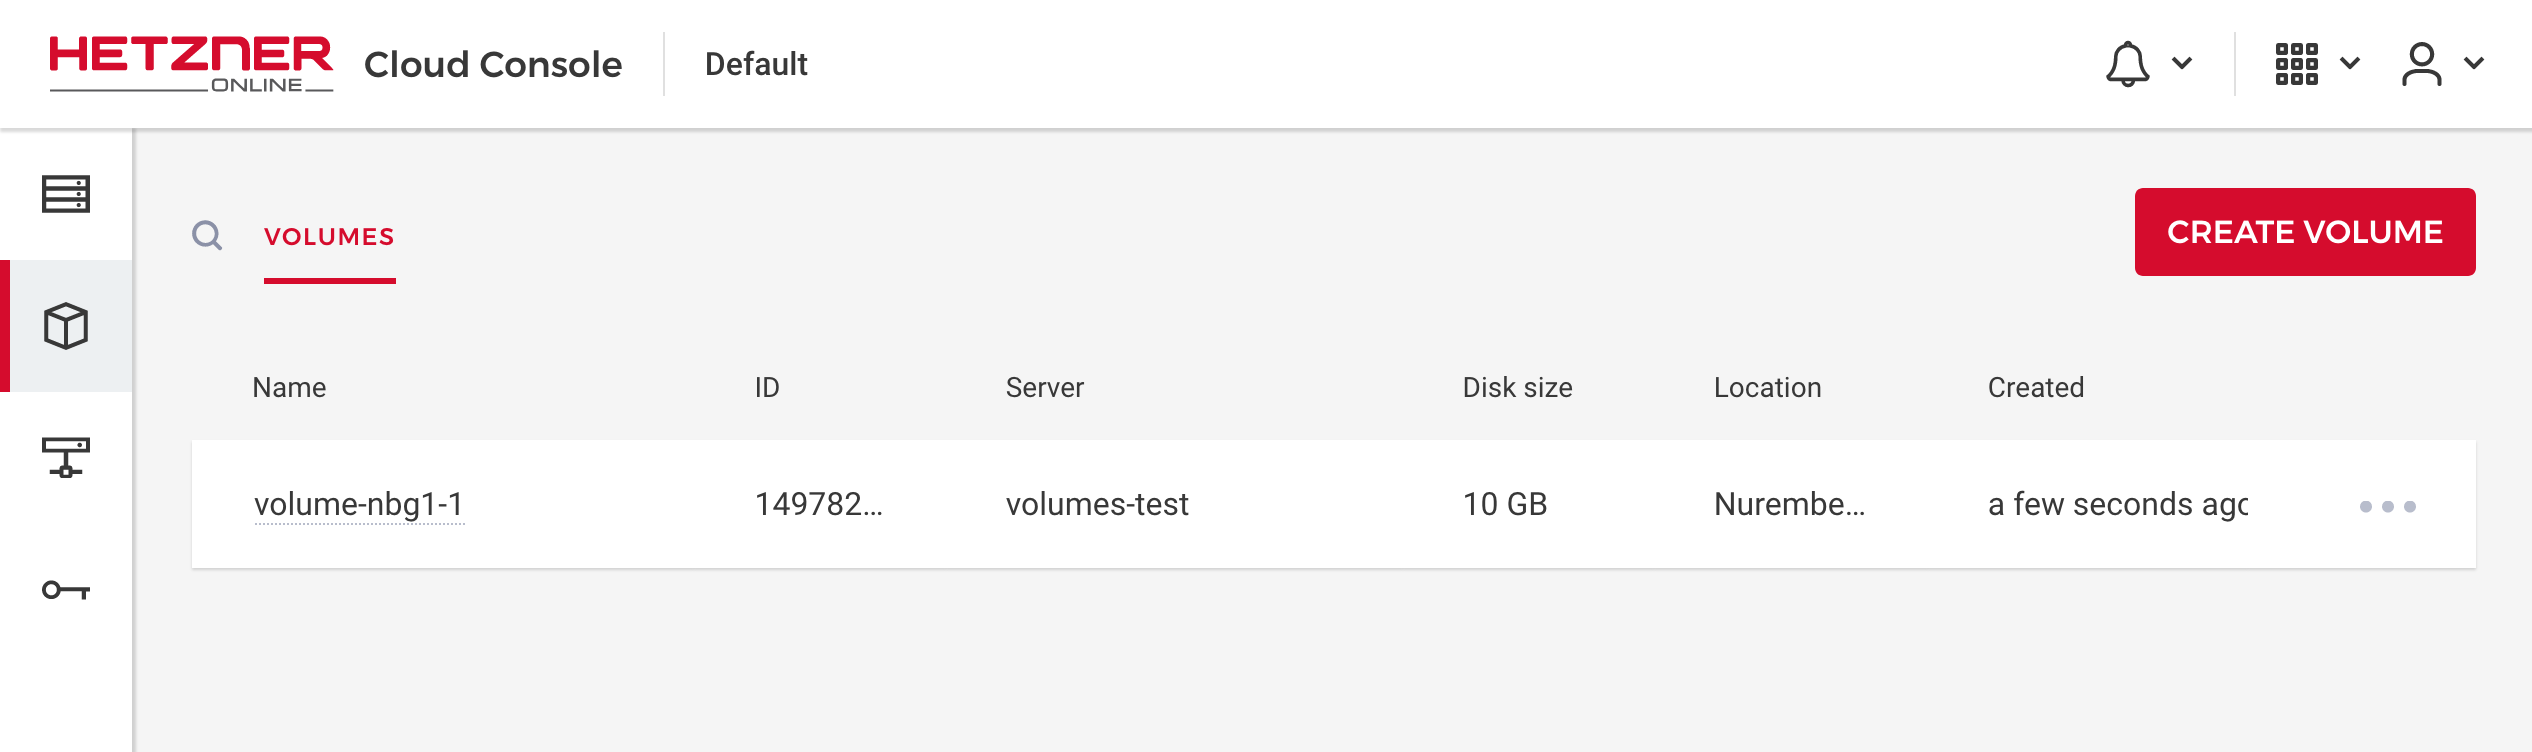Click the search magnifier icon
Image resolution: width=2532 pixels, height=752 pixels.
207,236
